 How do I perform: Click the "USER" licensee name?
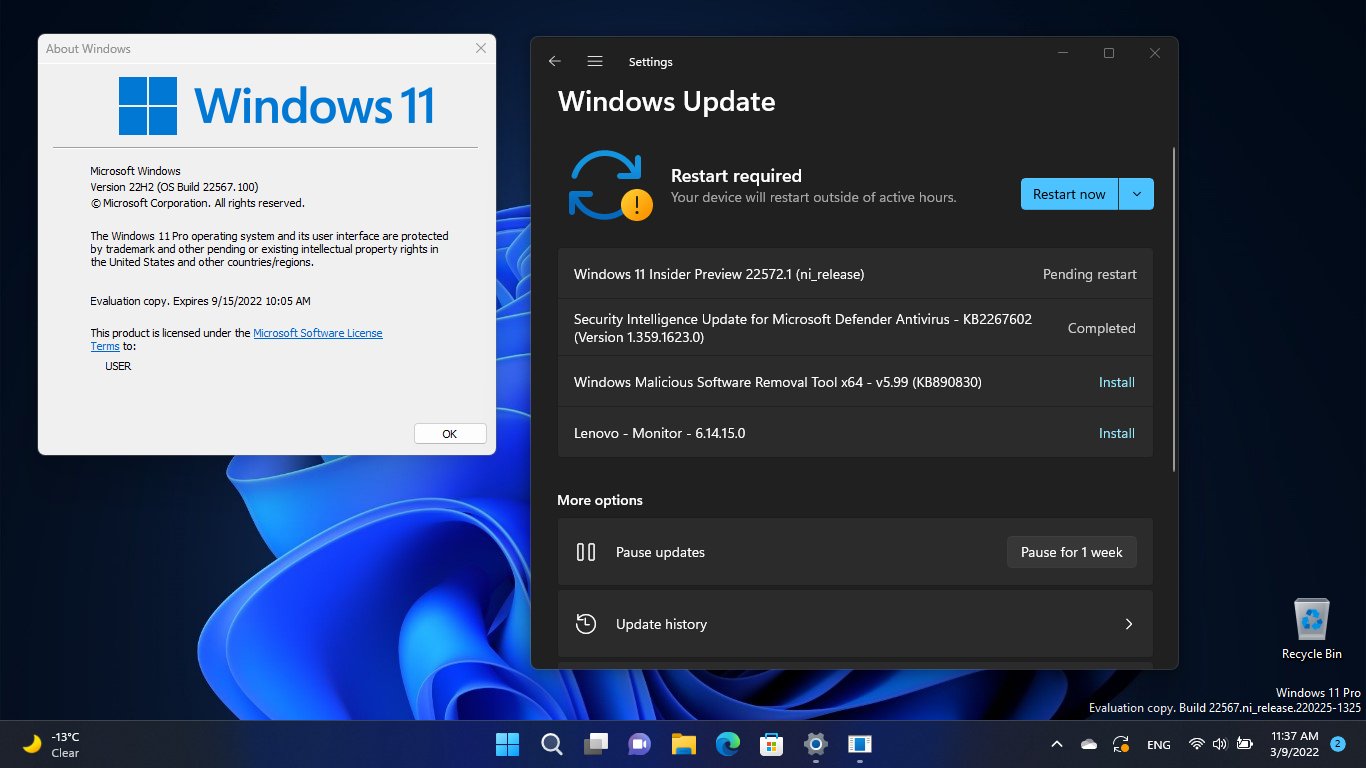118,366
